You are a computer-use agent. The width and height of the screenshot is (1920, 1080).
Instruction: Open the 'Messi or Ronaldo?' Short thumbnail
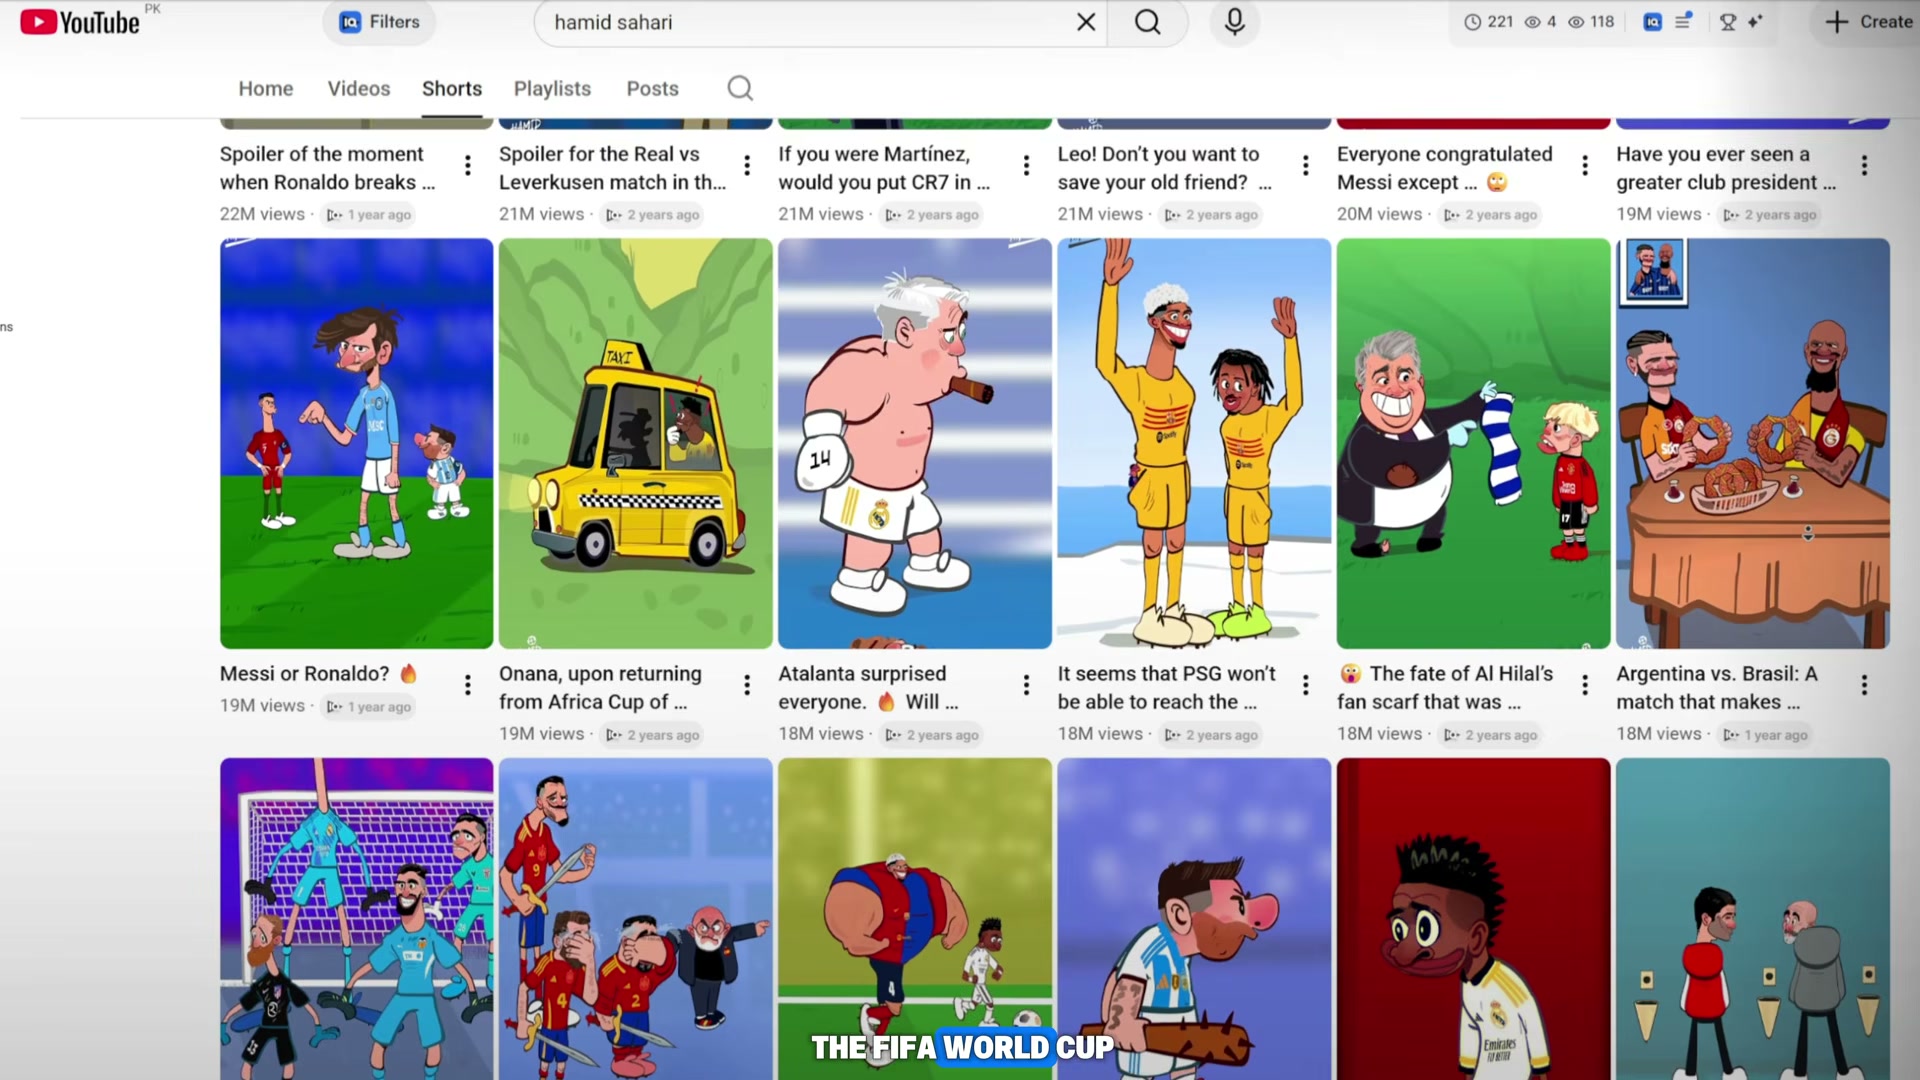357,443
